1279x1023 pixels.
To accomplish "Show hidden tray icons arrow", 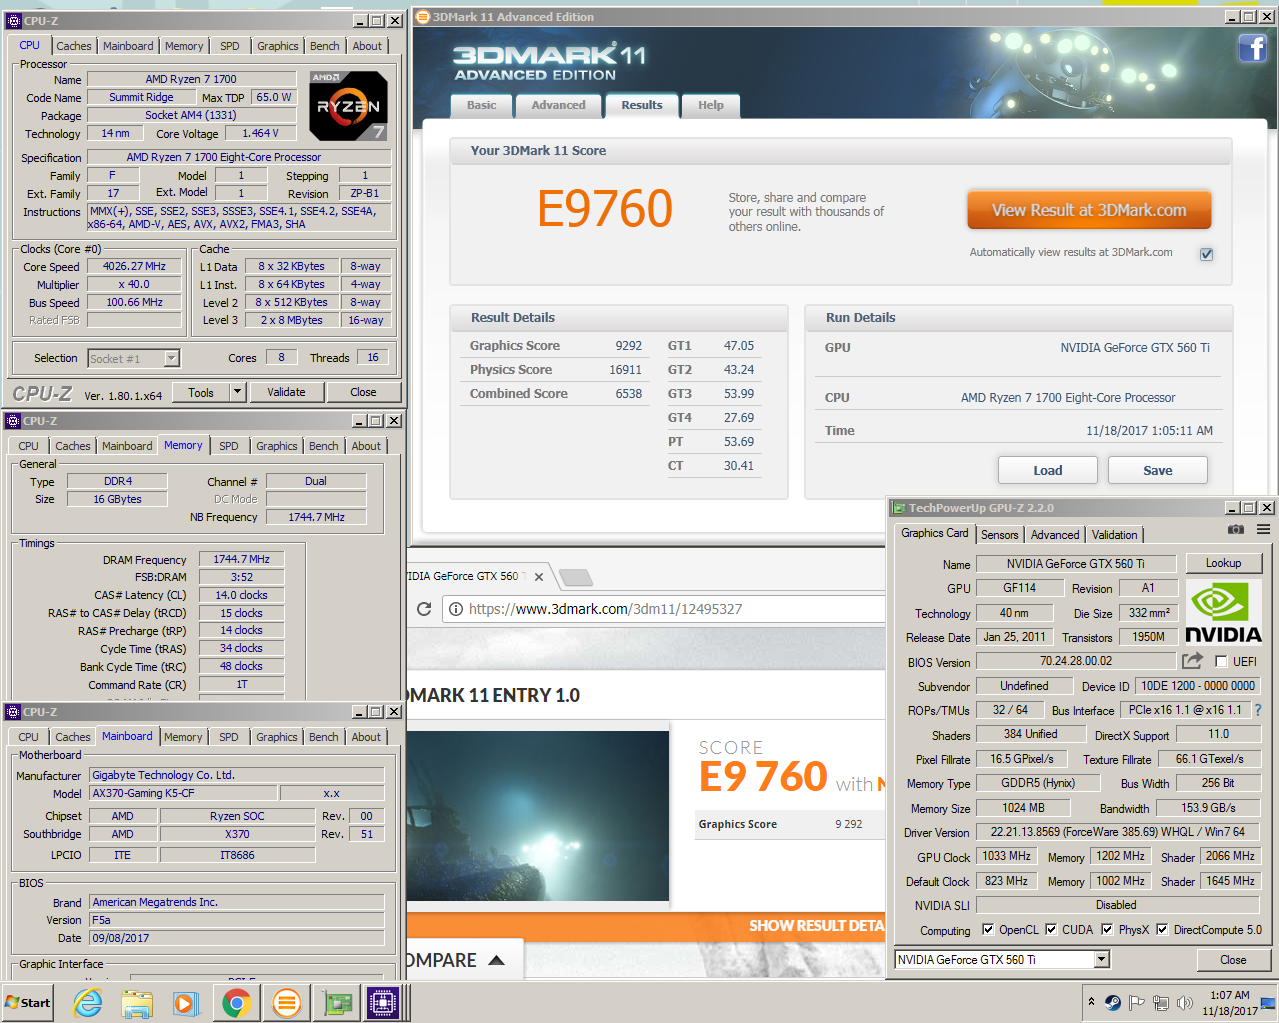I will [1091, 1002].
